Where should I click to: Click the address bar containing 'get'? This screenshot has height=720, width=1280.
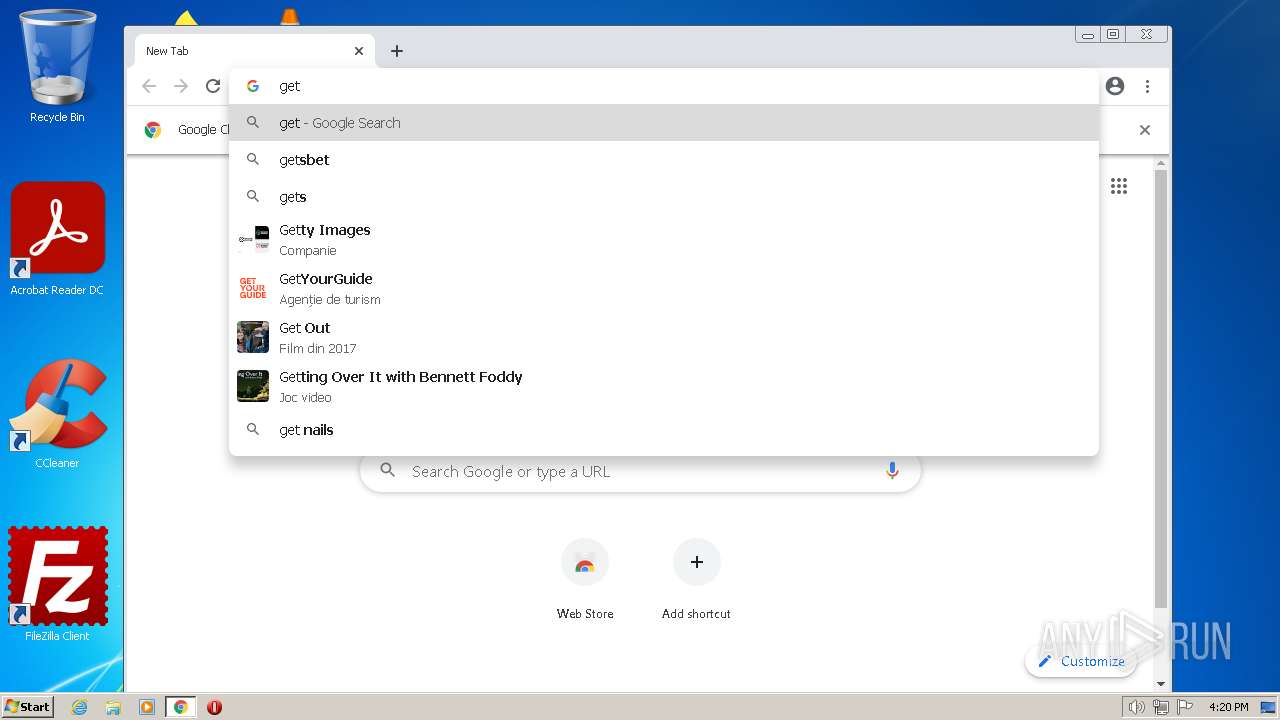[664, 86]
